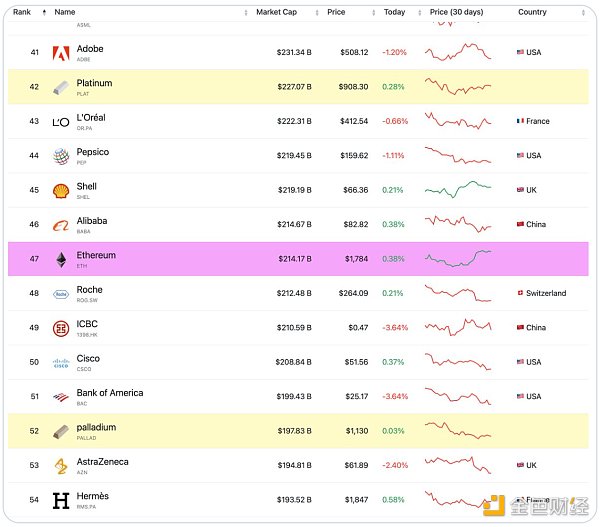Screen dimensions: 600x527
Task: Click Ethereum's 30-day price chart
Action: click(458, 259)
